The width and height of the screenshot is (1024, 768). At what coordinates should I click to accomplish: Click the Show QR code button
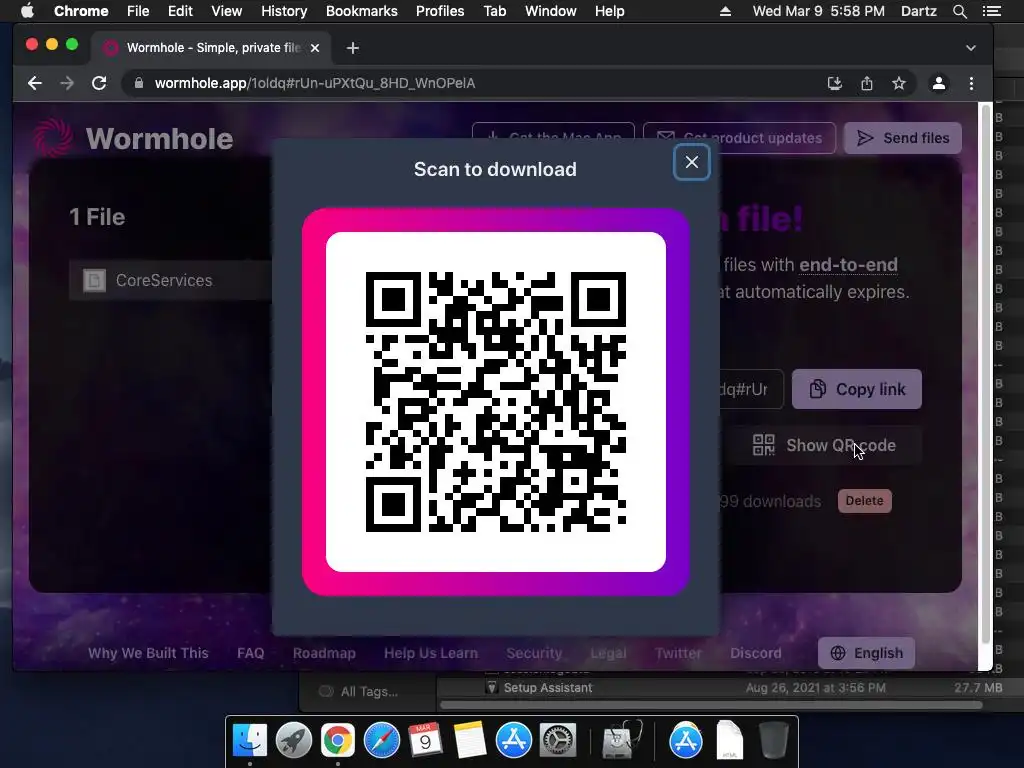tap(824, 445)
